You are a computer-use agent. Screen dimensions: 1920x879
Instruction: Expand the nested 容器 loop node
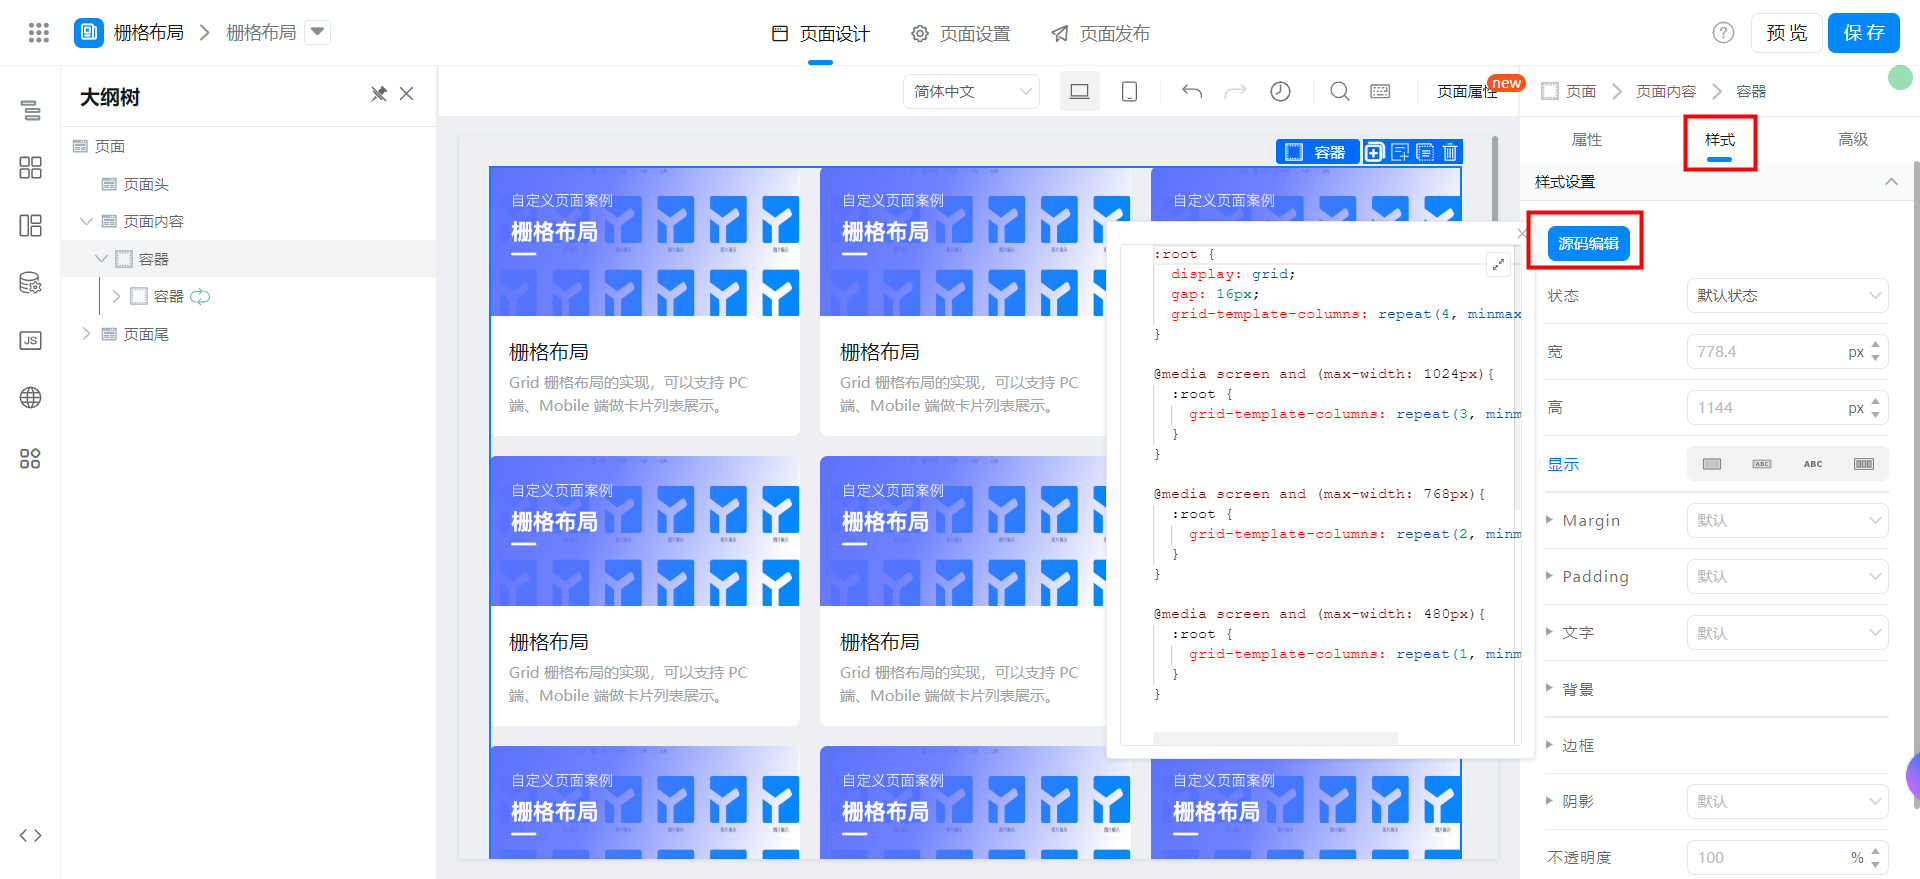[x=116, y=296]
